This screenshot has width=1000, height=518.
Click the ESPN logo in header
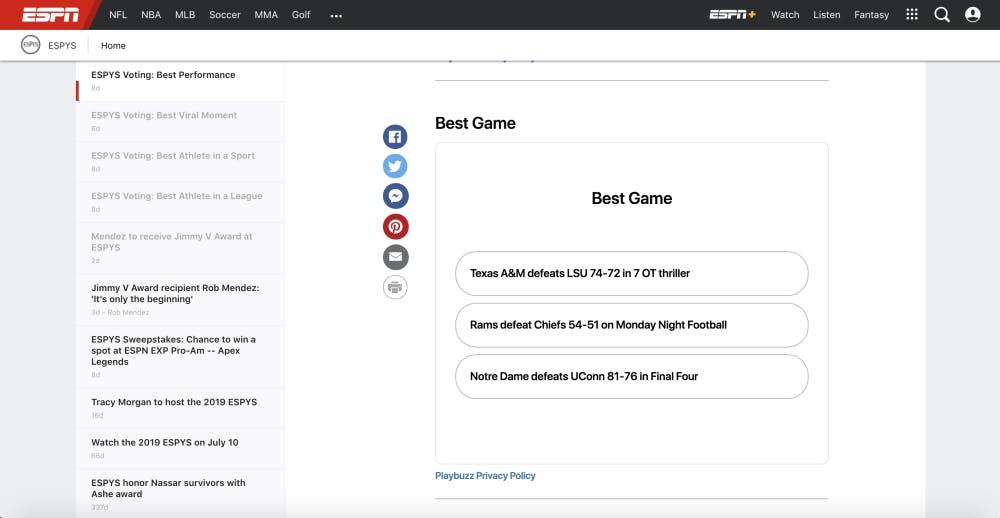coord(52,15)
